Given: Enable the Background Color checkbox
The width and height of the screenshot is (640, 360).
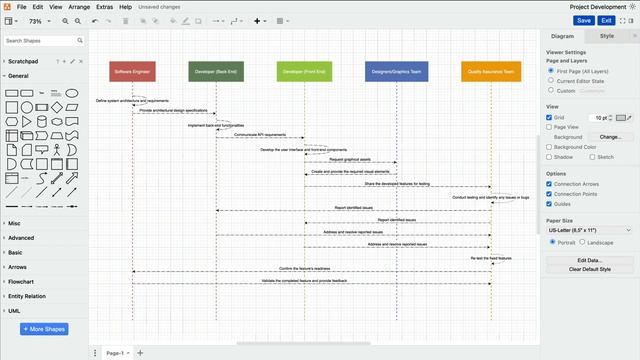Looking at the screenshot, I should click(549, 147).
